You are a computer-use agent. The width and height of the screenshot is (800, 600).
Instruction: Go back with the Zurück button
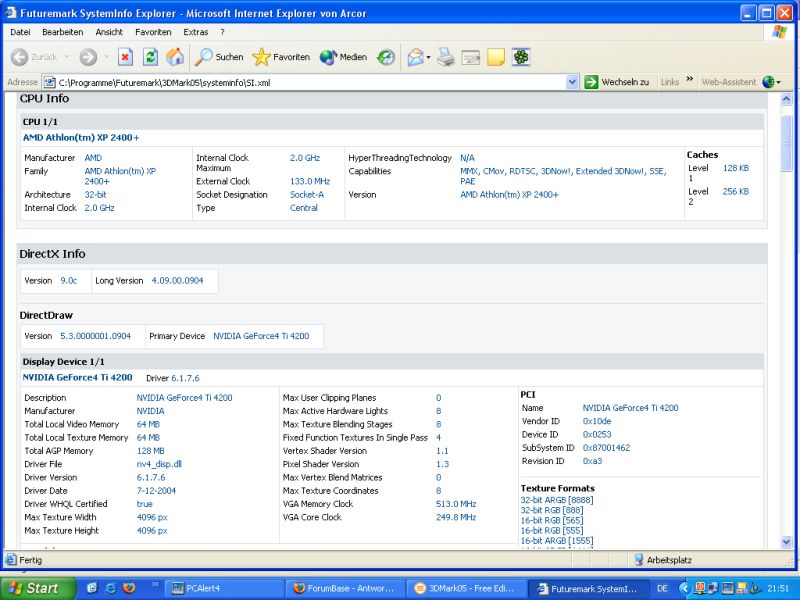[x=34, y=57]
